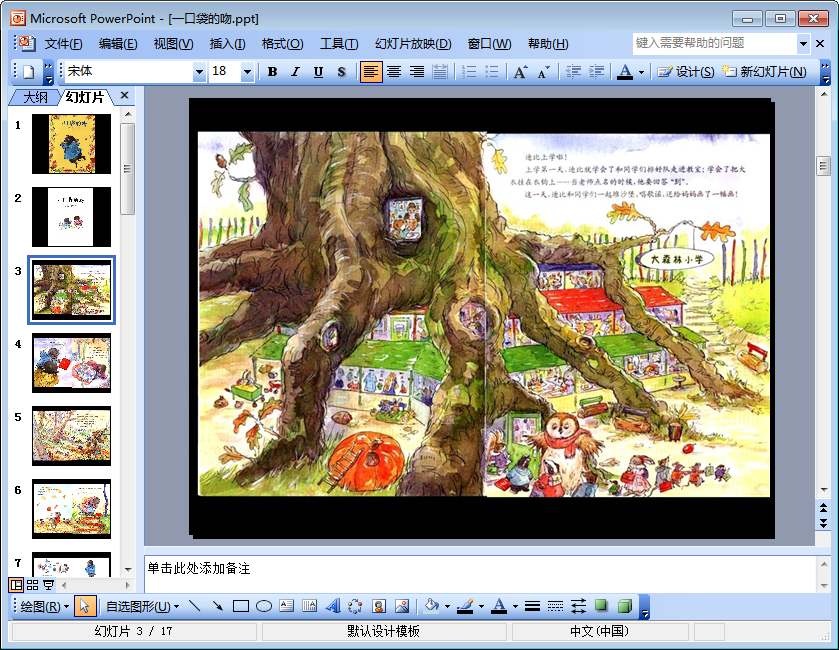The height and width of the screenshot is (650, 839).
Task: Open the 文件 menu
Action: [x=63, y=44]
